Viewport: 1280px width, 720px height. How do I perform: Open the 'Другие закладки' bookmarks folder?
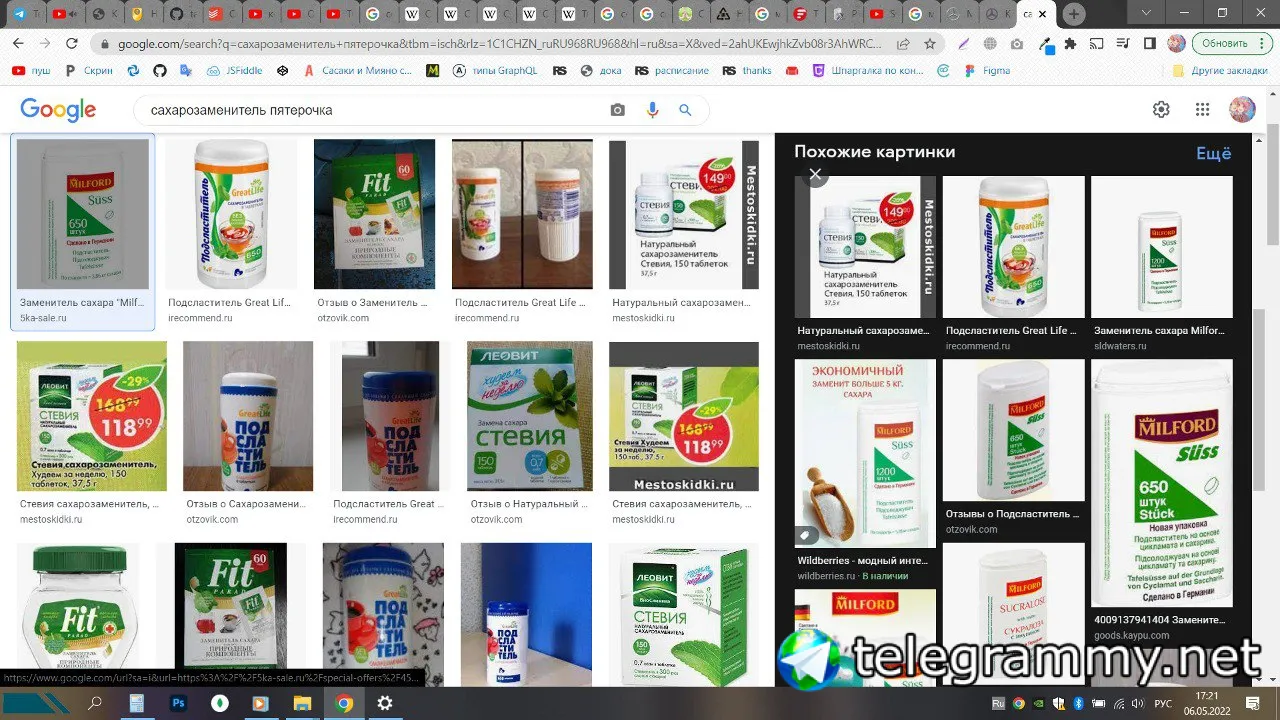tap(1220, 71)
